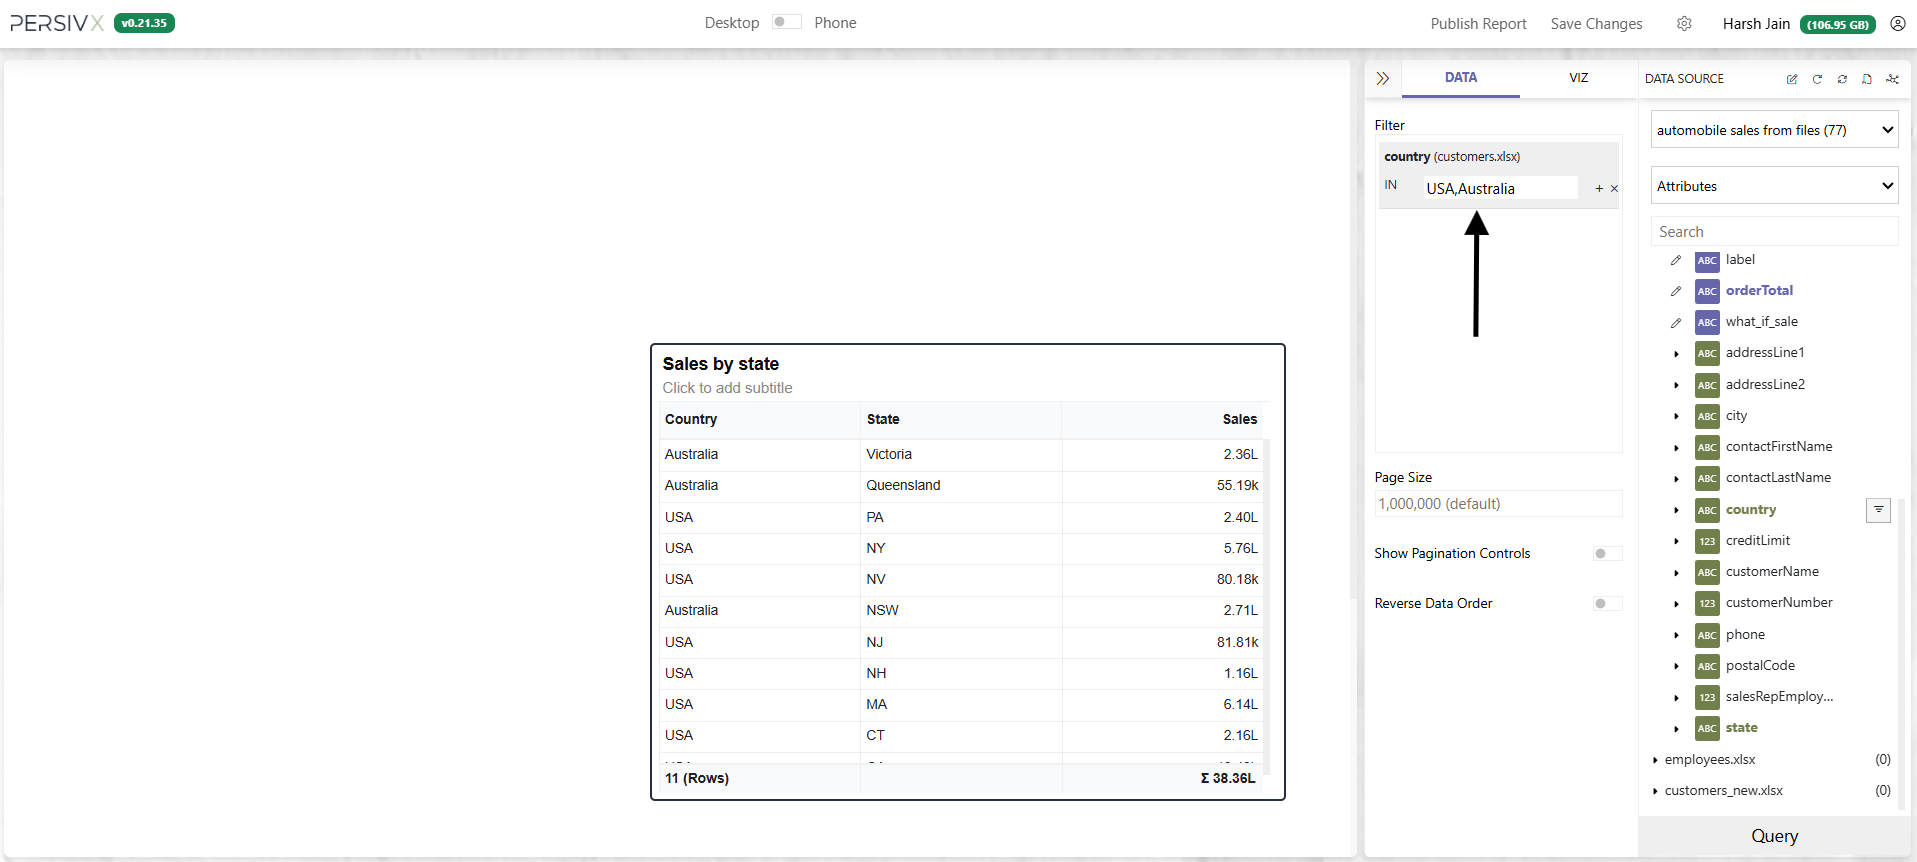Select the Phone view label
The width and height of the screenshot is (1917, 862).
pyautogui.click(x=835, y=23)
